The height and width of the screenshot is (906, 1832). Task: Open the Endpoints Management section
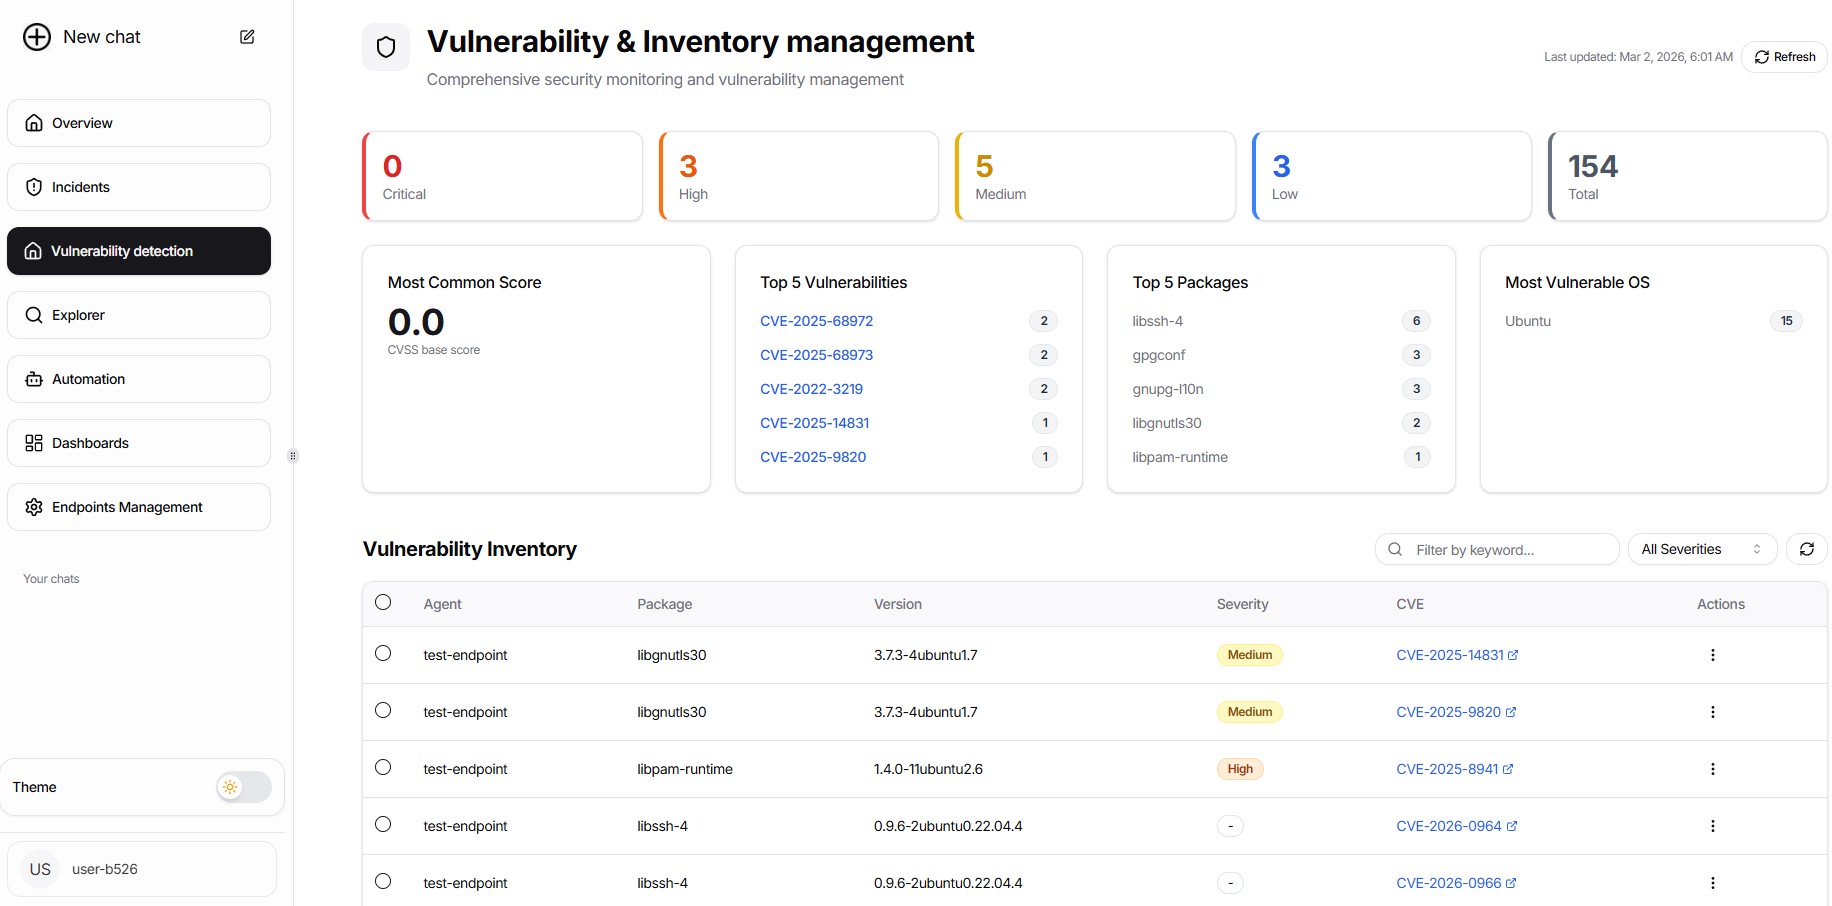click(x=139, y=507)
